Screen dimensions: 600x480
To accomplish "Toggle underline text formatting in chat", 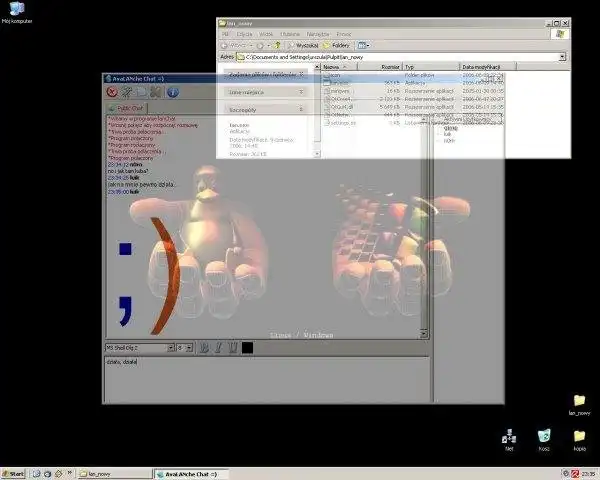I will coord(233,348).
